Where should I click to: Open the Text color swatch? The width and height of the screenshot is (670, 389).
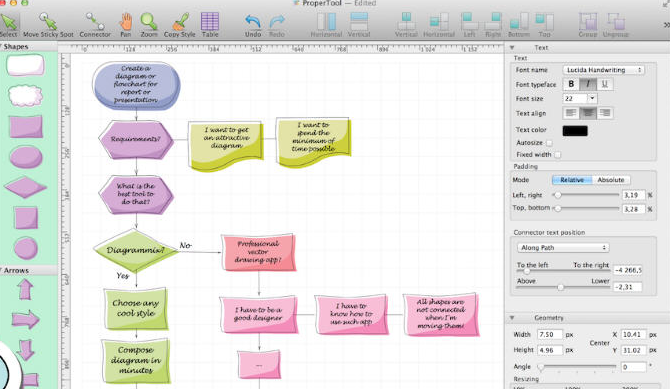click(x=575, y=130)
